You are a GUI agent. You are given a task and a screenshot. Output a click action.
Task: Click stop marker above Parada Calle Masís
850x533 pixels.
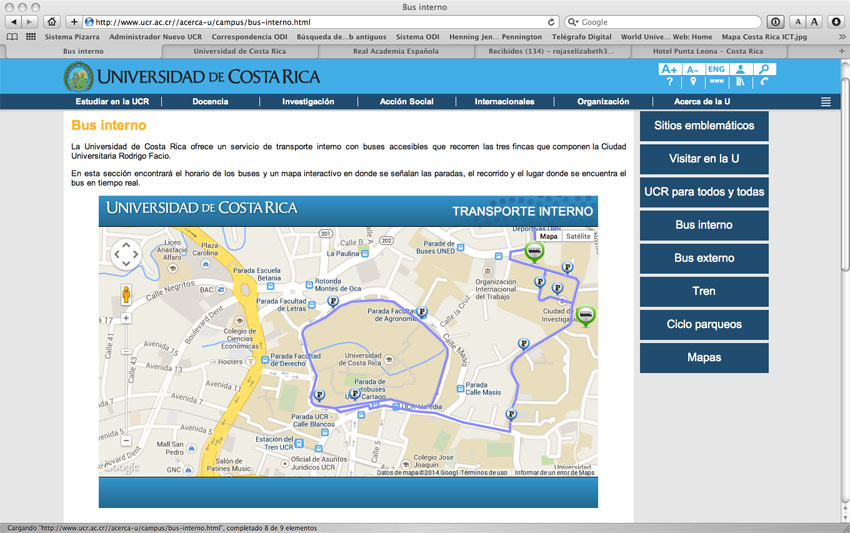click(523, 344)
